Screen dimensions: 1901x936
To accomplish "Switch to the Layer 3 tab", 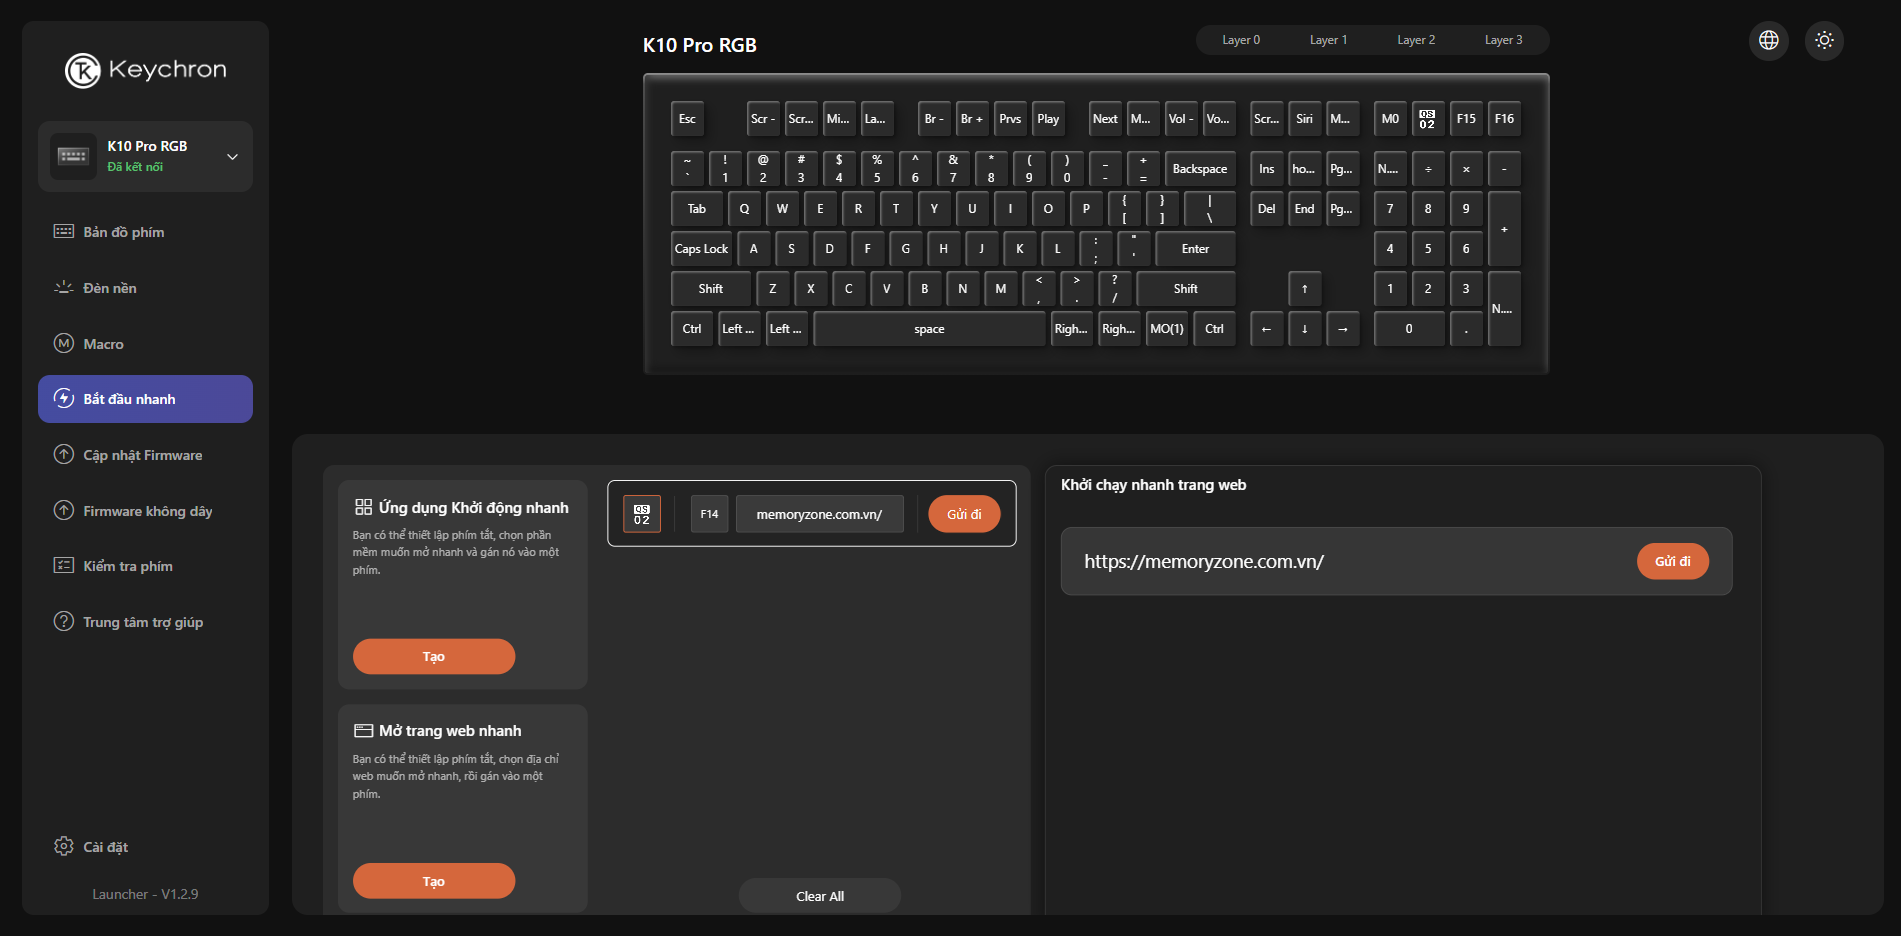I will click(x=1504, y=40).
